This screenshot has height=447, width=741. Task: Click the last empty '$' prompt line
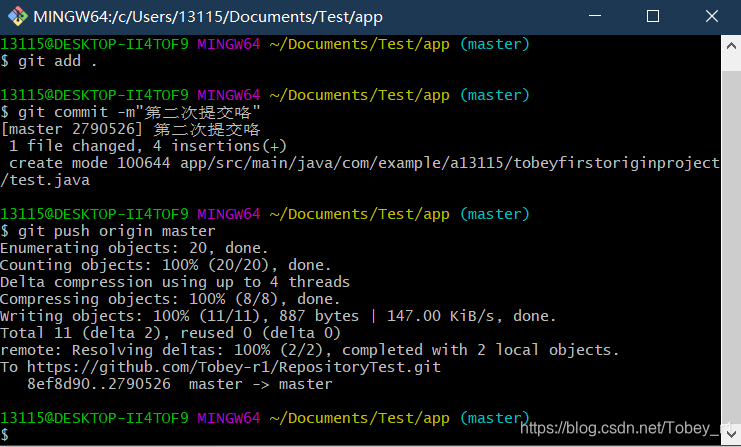coord(4,435)
